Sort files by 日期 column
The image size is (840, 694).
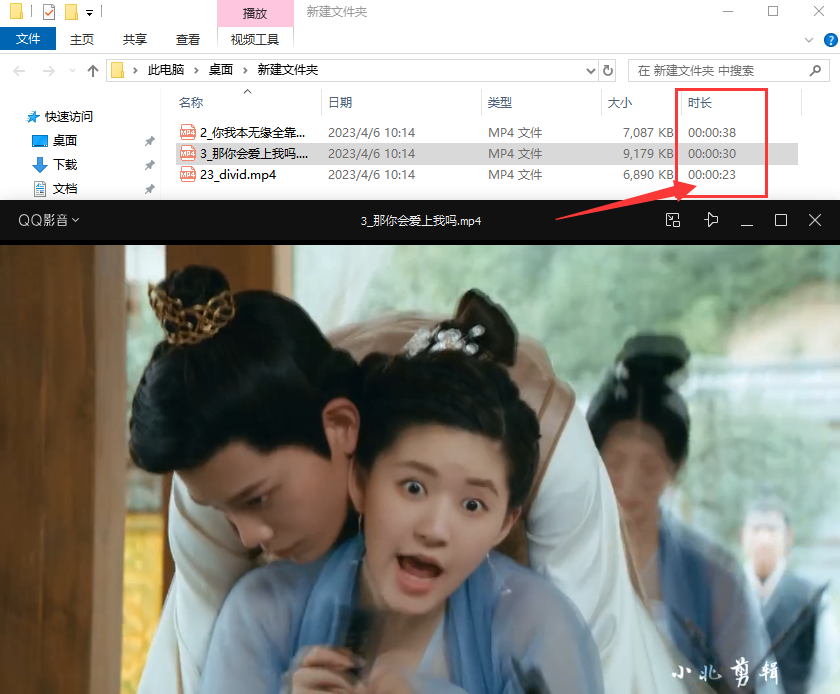340,102
